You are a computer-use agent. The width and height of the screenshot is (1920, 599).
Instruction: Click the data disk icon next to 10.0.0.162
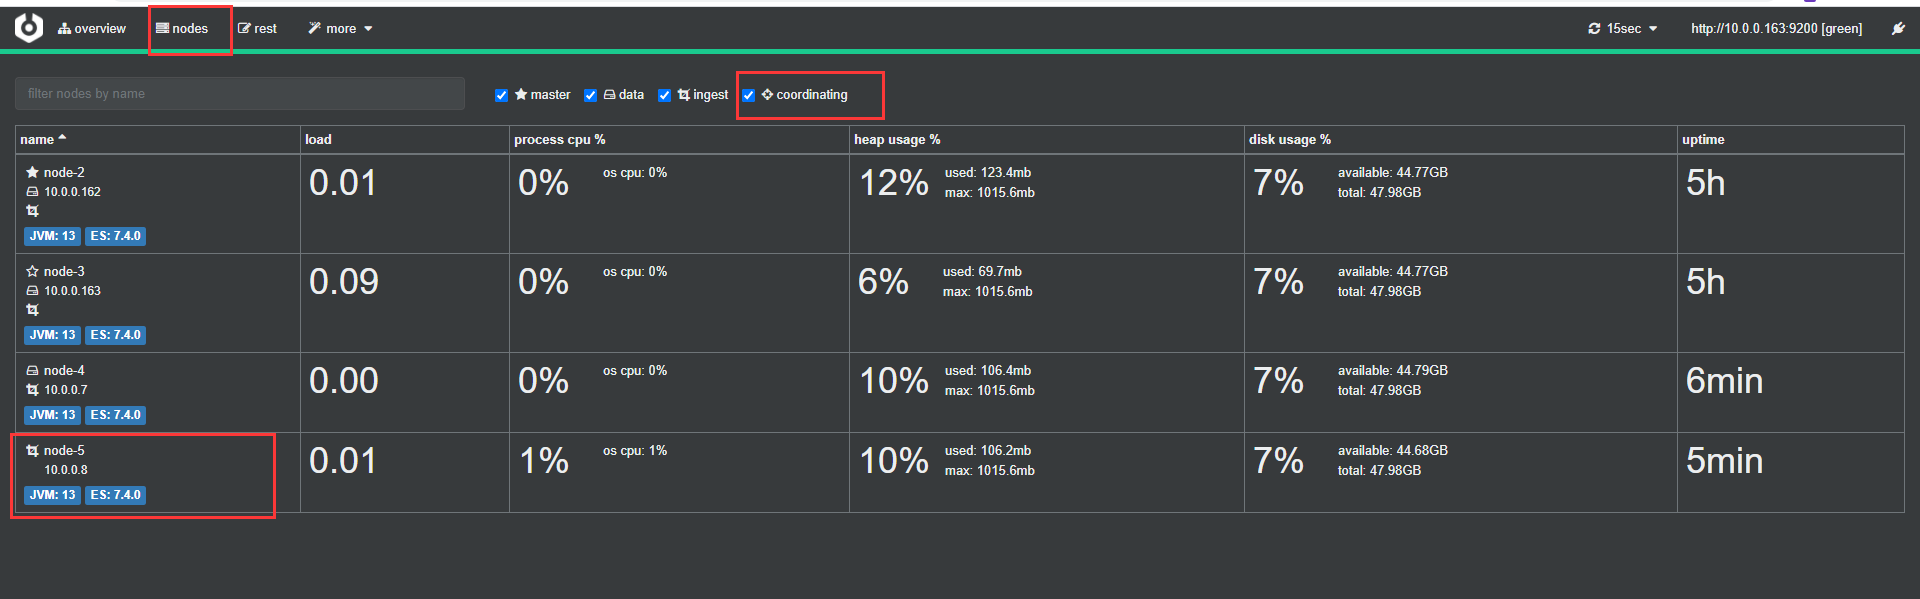tap(32, 192)
